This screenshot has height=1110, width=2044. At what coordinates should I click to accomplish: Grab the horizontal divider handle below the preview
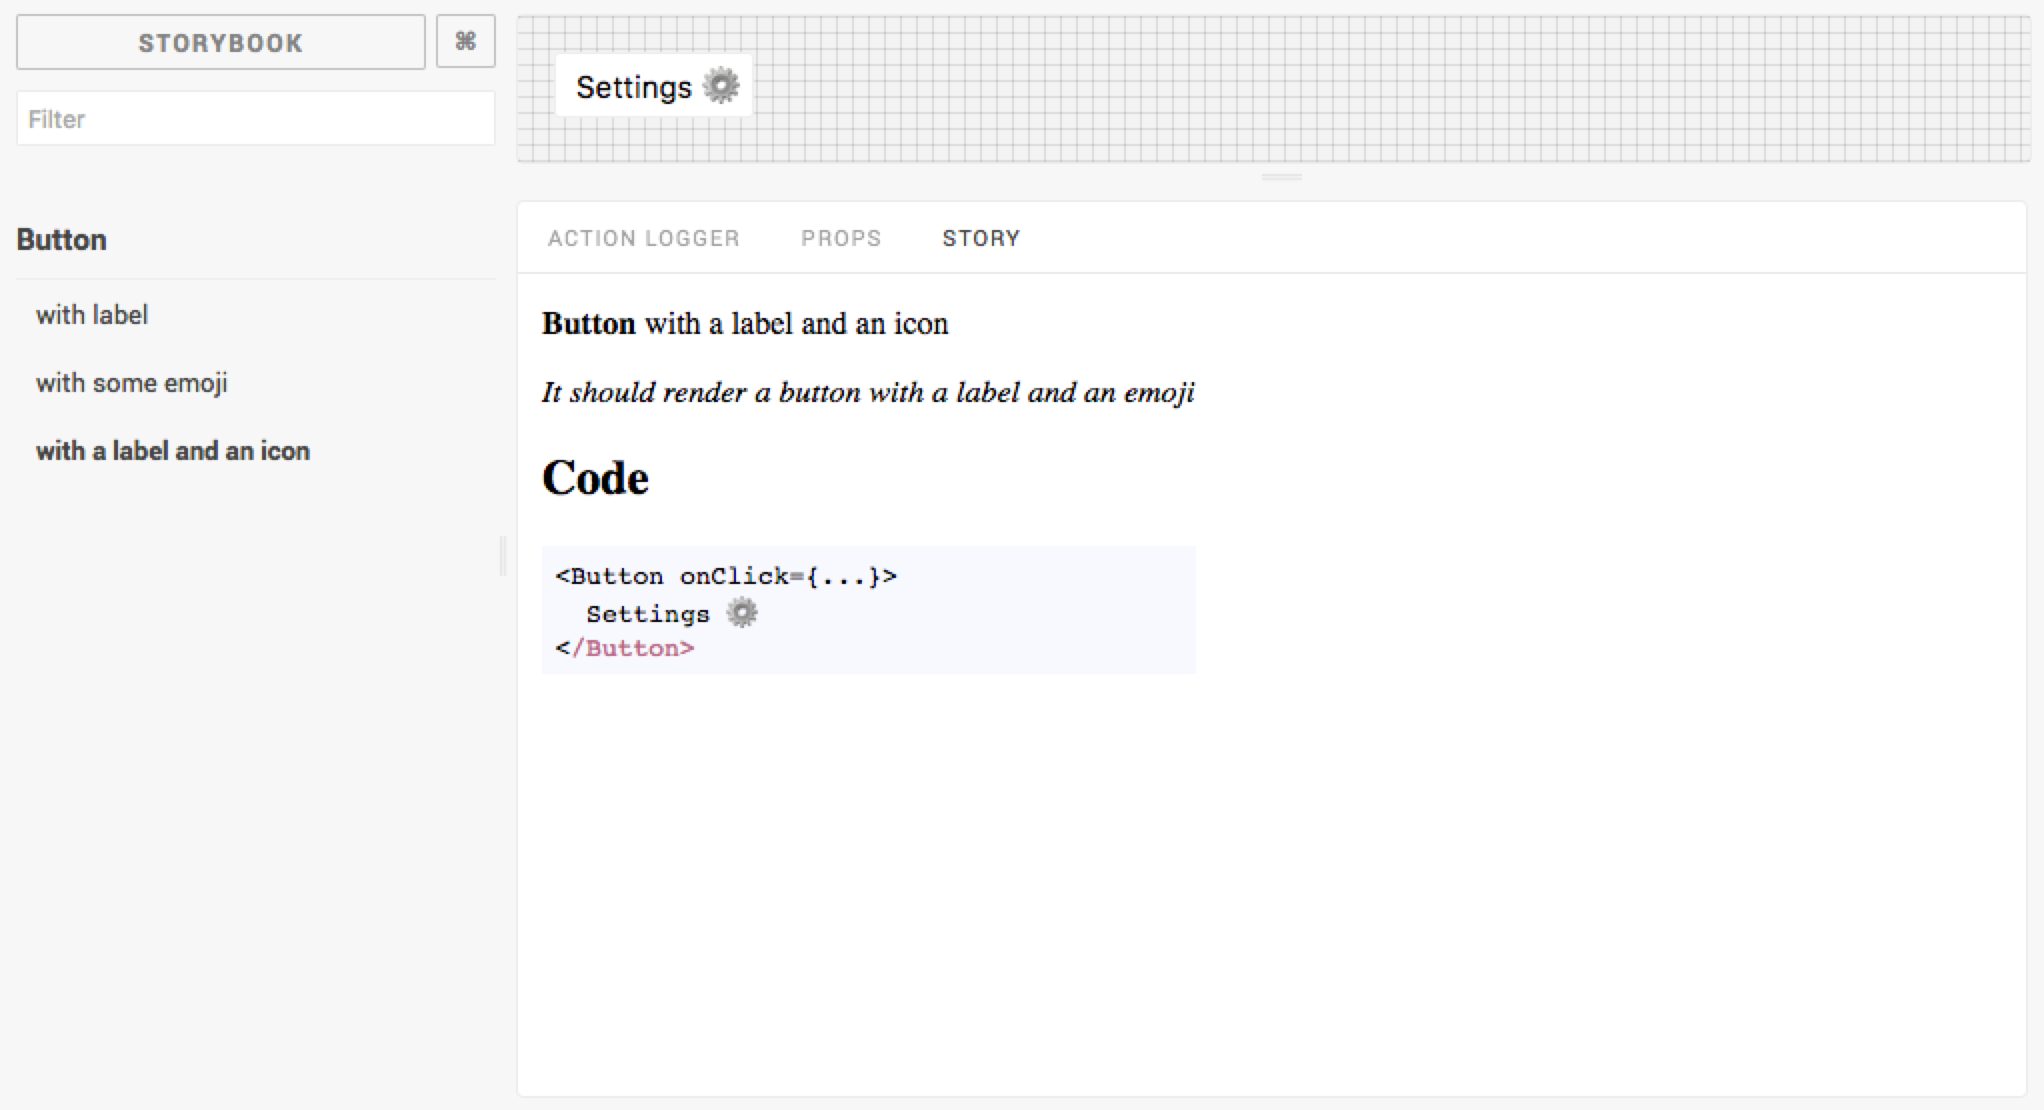click(x=1281, y=177)
